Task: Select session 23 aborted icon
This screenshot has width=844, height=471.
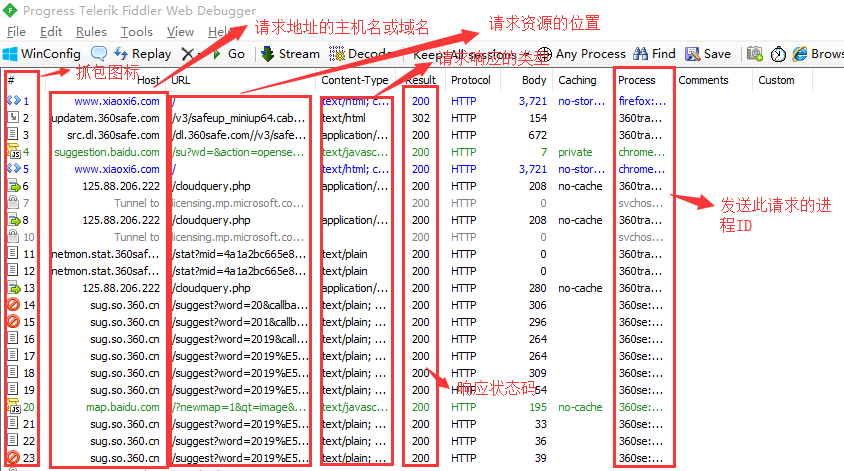Action: (x=13, y=458)
